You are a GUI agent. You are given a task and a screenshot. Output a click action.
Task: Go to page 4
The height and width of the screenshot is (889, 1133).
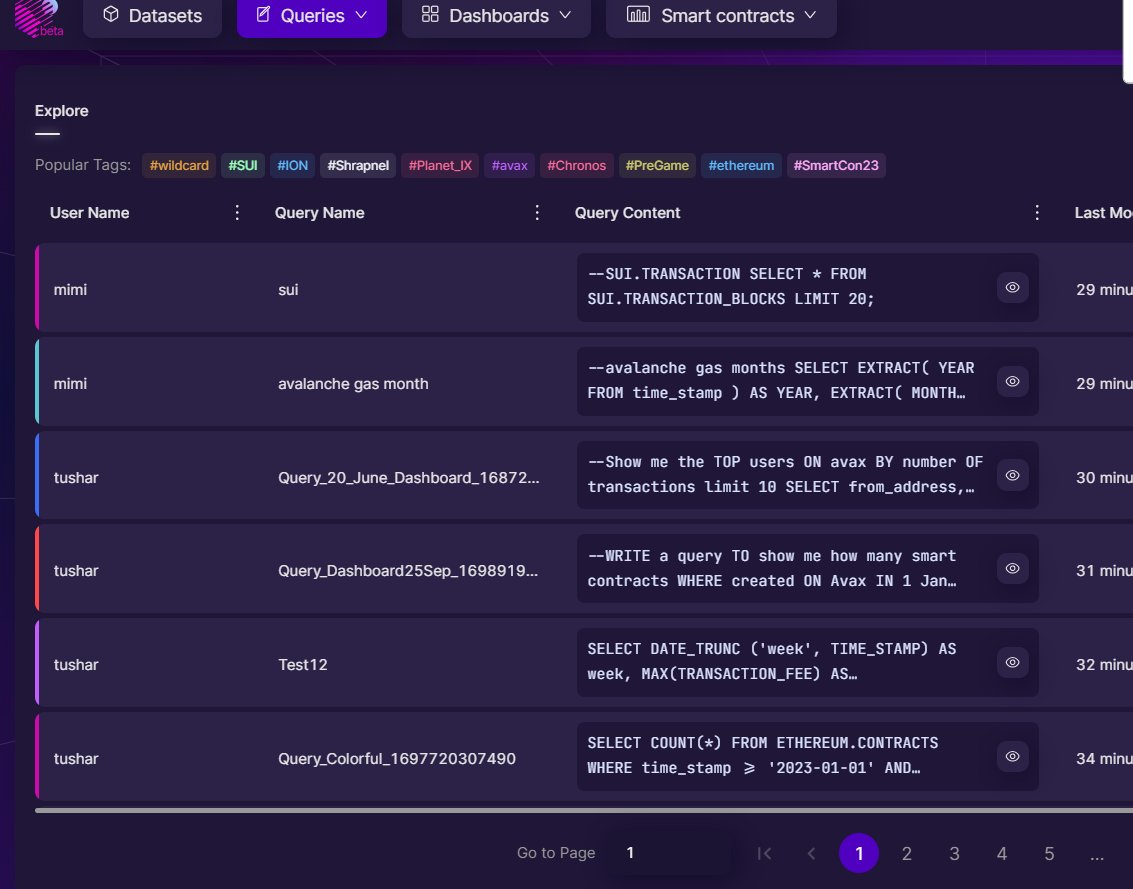coord(1001,854)
